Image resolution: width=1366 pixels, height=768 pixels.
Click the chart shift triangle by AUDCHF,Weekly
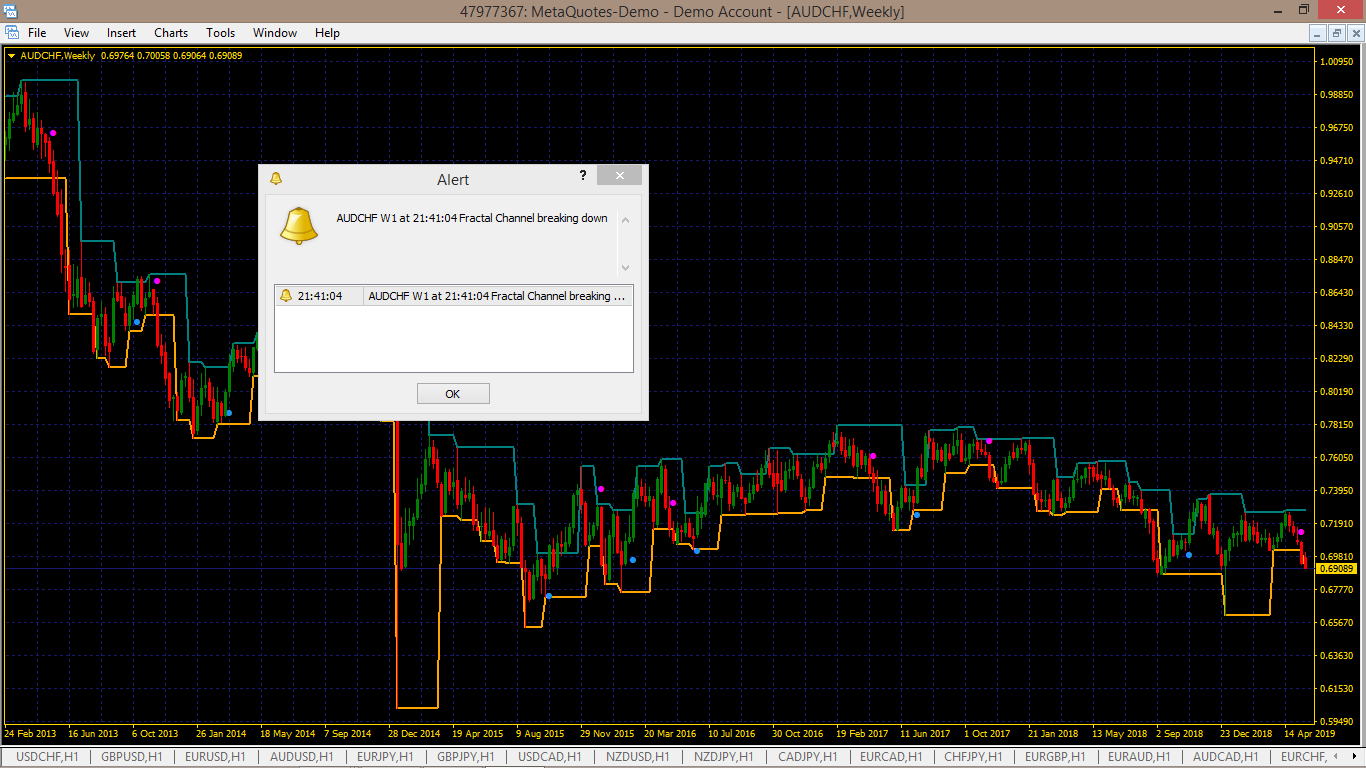[x=11, y=56]
